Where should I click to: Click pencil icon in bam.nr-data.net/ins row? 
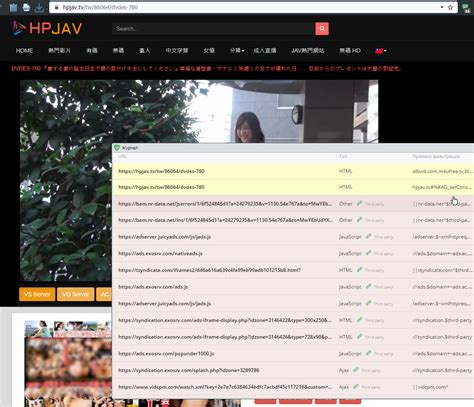click(x=359, y=219)
